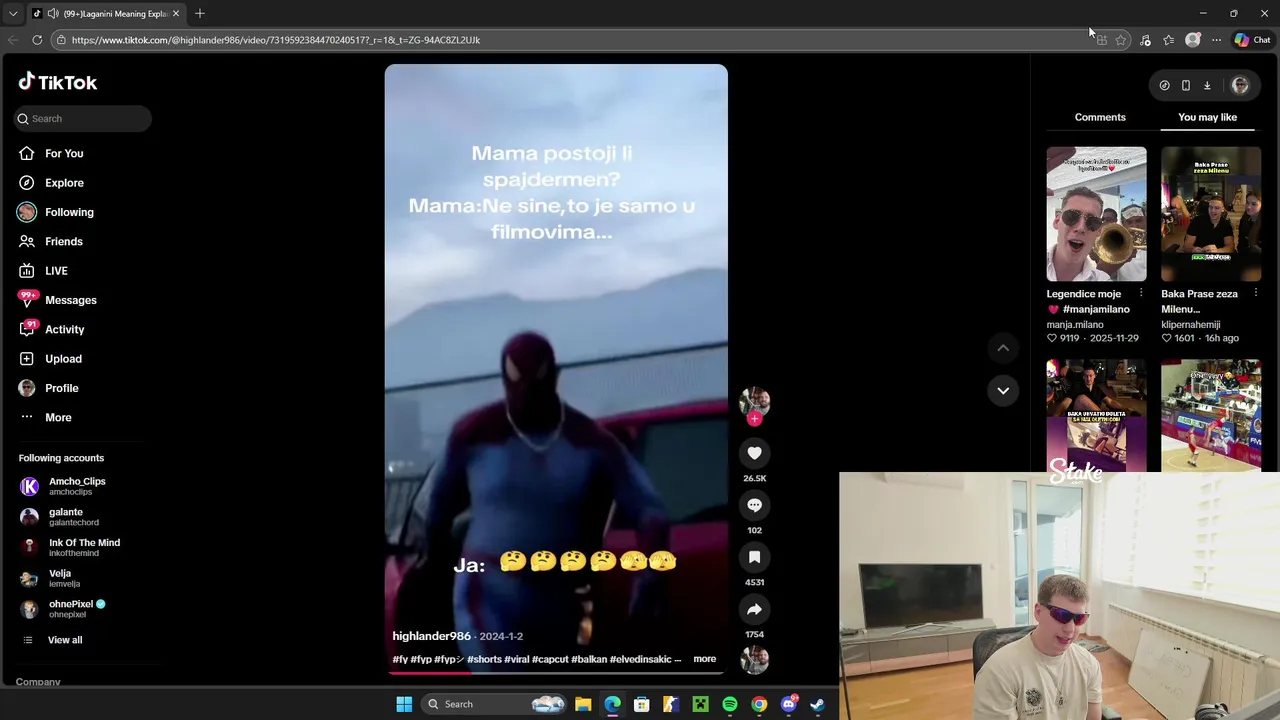The height and width of the screenshot is (720, 1280).
Task: Open the LIVE section
Action: [56, 271]
